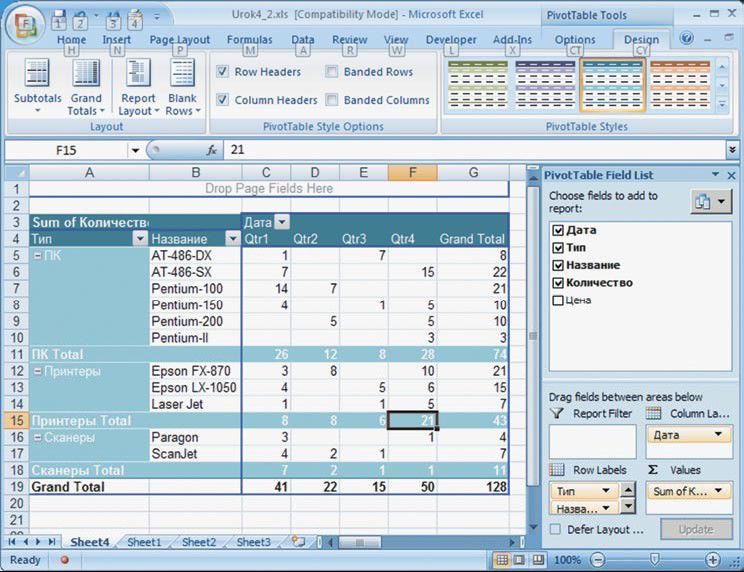Open the Excel Help question mark icon
Screen dimensions: 744x572
[687, 39]
